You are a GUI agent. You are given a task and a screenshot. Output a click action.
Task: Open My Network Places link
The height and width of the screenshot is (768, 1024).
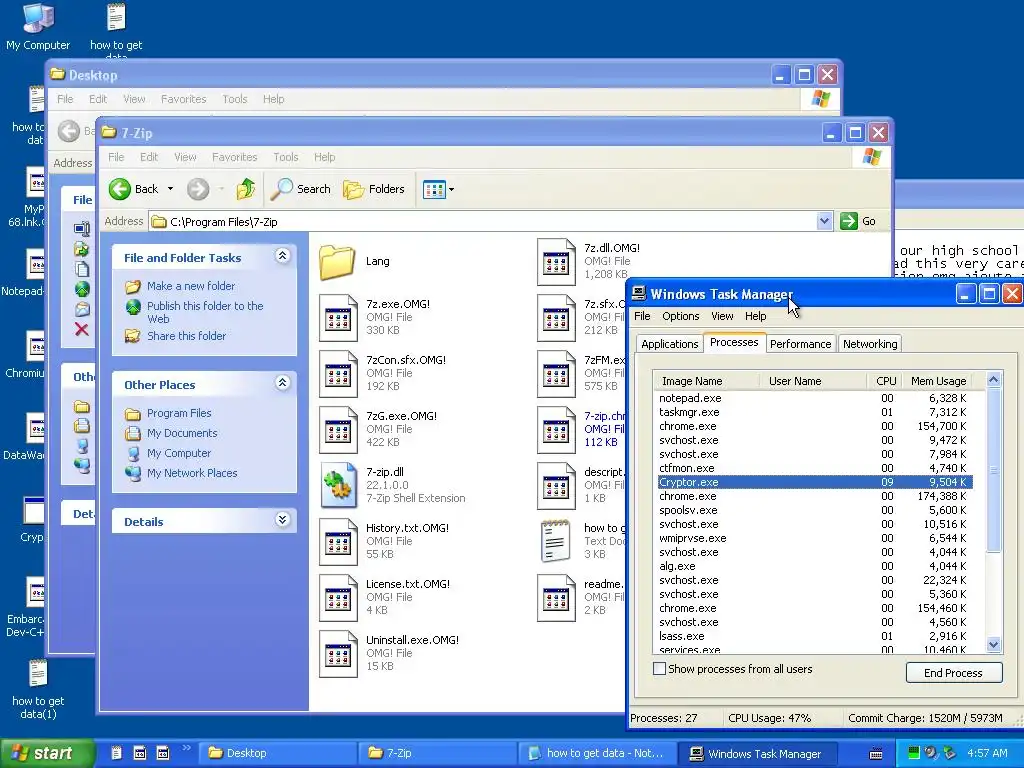[192, 473]
